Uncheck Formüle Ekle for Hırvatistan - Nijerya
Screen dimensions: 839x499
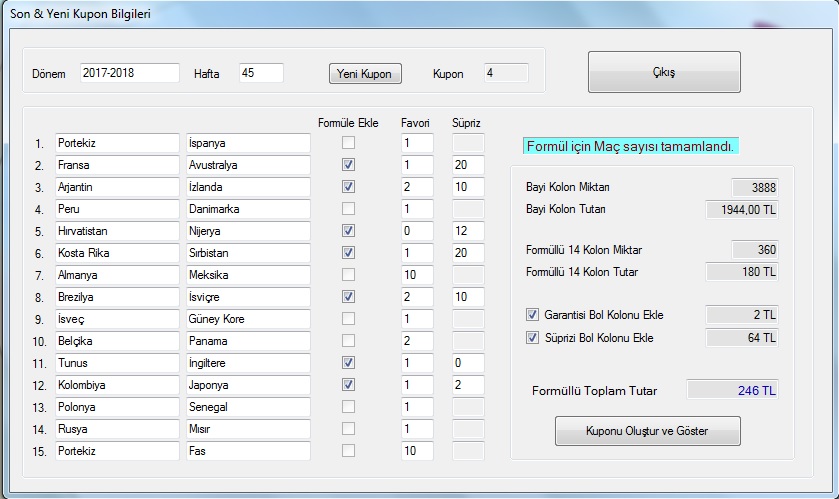(348, 231)
